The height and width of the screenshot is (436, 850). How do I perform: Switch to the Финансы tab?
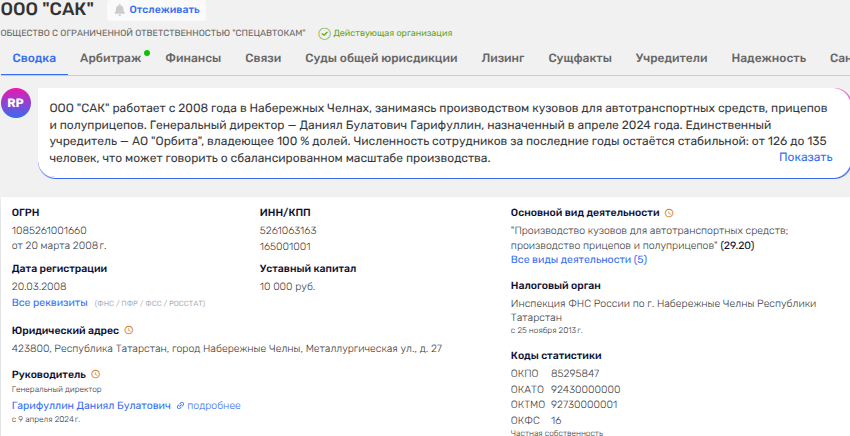[x=193, y=58]
